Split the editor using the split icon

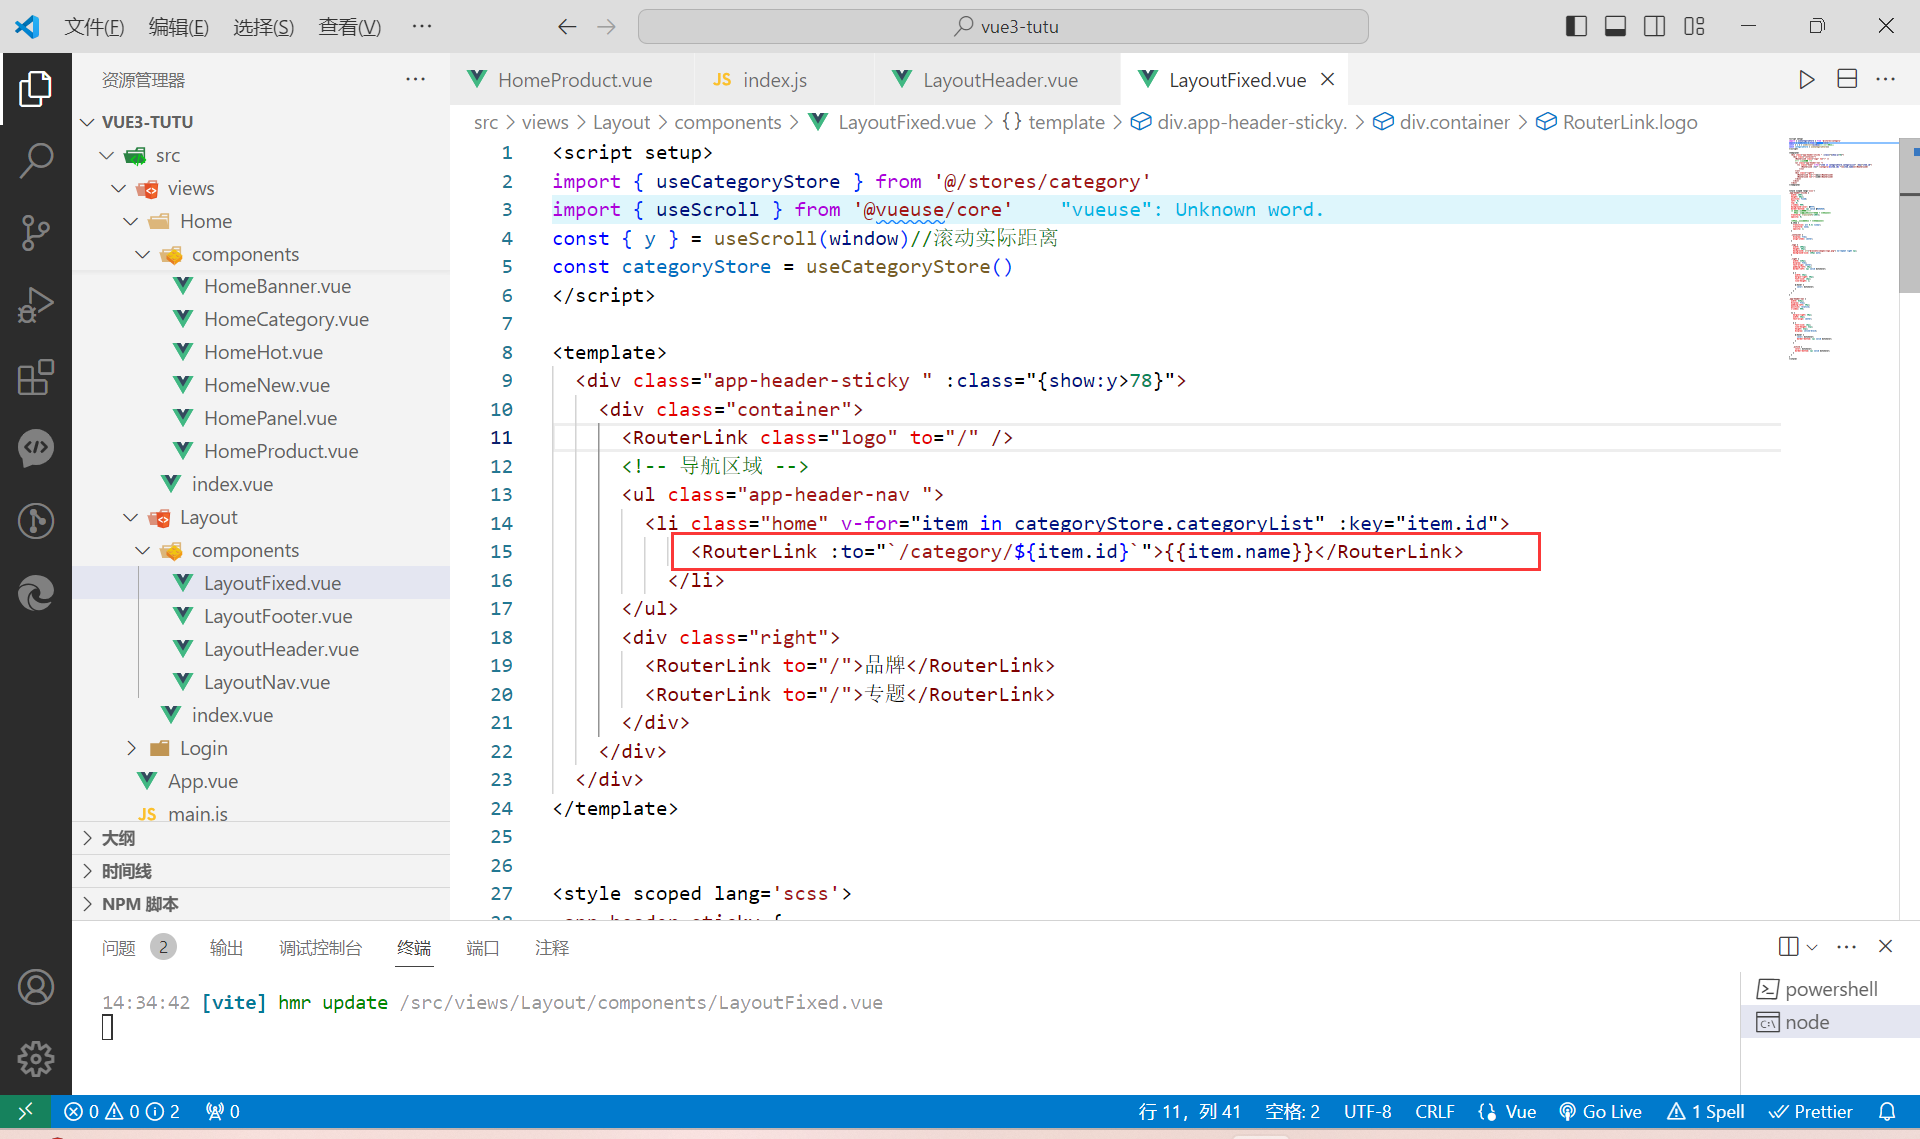(x=1846, y=79)
